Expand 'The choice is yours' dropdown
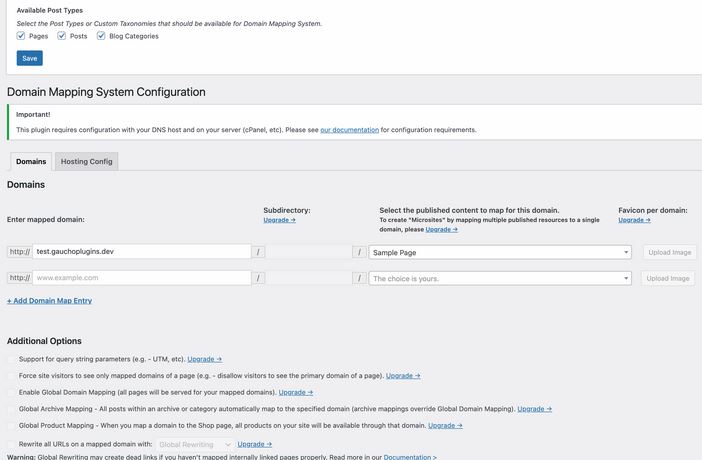Screen dimensions: 702x460 click(500, 278)
